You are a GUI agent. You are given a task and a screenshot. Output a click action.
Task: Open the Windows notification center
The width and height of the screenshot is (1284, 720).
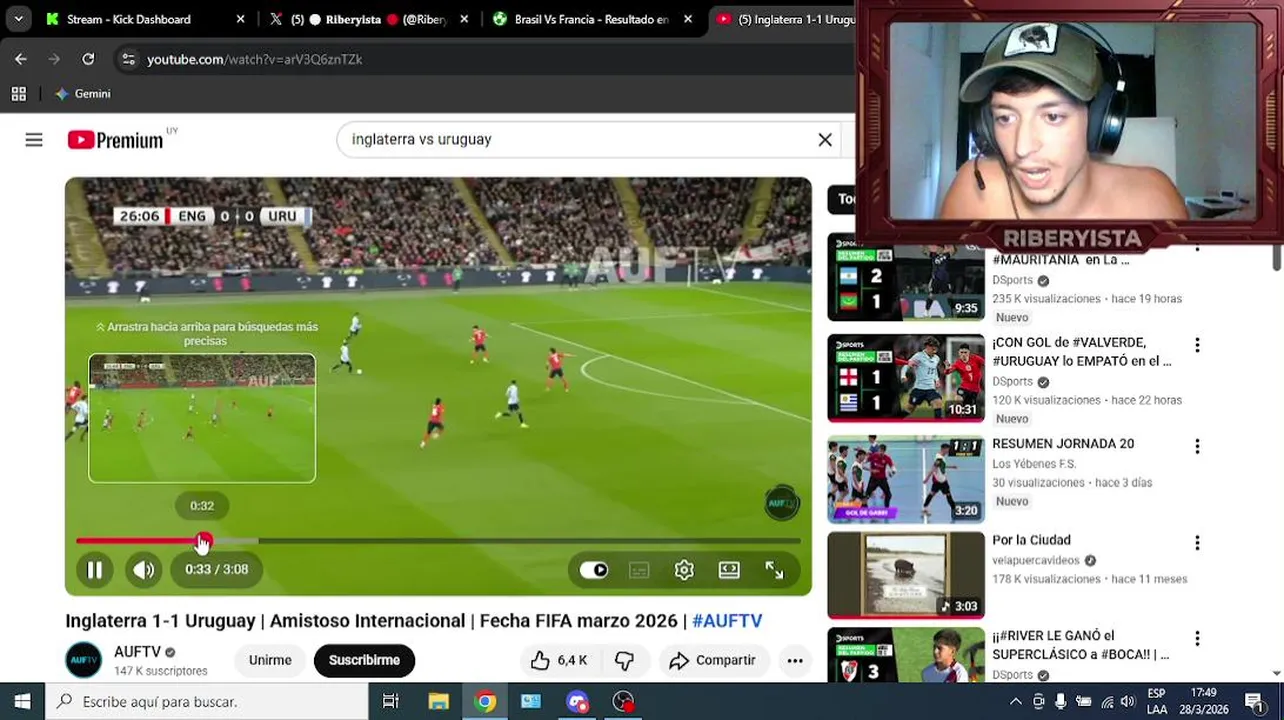point(1255,702)
